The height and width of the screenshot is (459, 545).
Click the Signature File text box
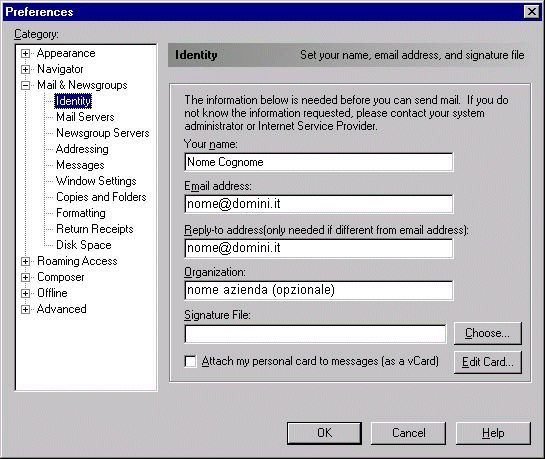coord(315,334)
